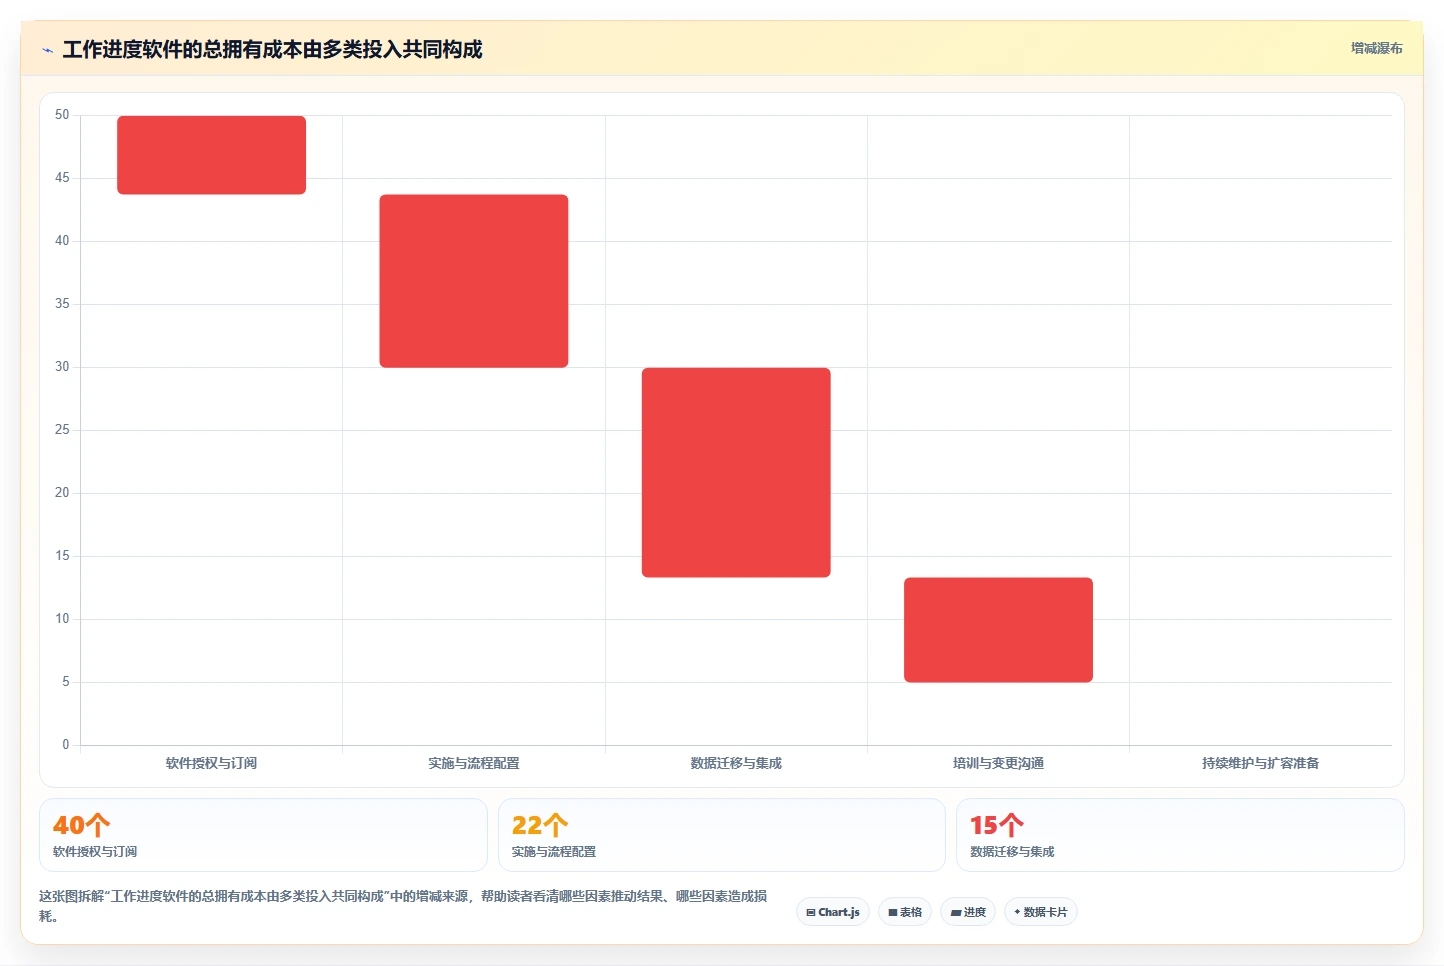Click the 数据迁移与集成 caption in the stat card
Image resolution: width=1444 pixels, height=966 pixels.
(1012, 852)
